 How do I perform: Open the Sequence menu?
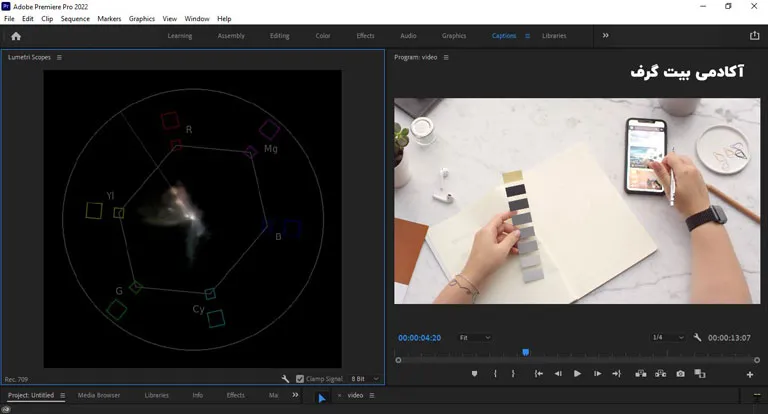[x=75, y=19]
